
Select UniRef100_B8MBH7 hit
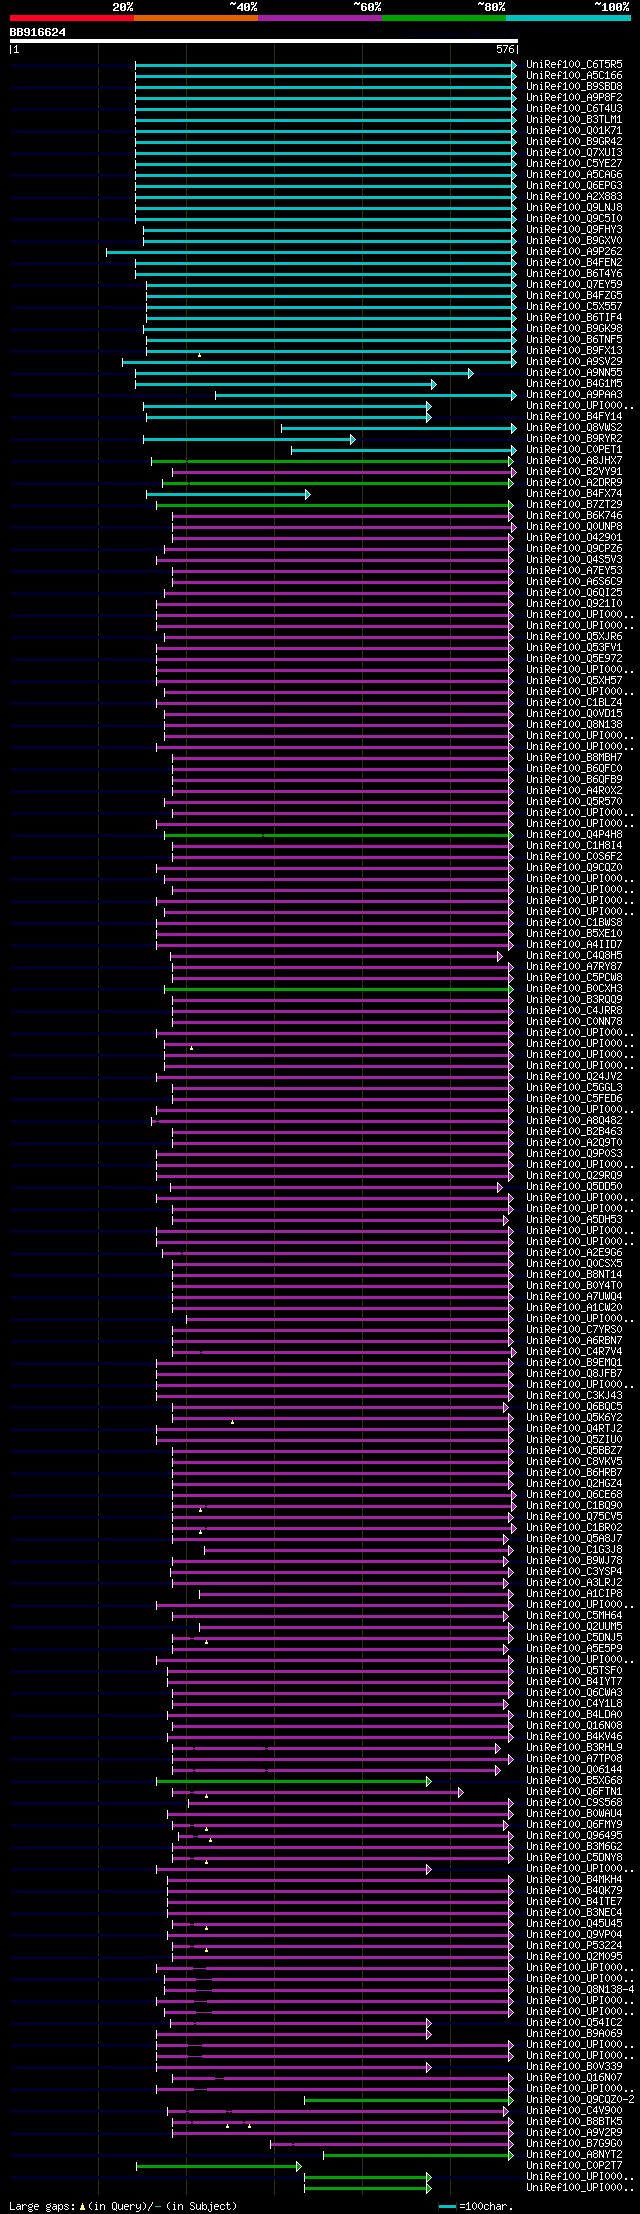click(574, 757)
